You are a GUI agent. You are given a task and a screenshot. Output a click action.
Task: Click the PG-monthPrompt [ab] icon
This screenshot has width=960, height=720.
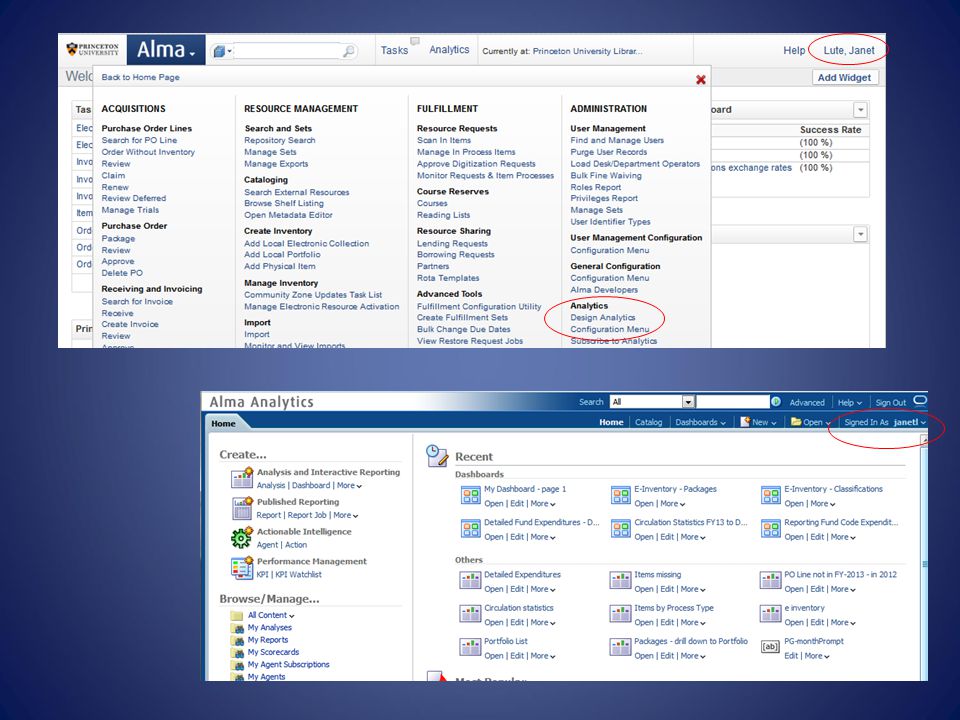770,647
